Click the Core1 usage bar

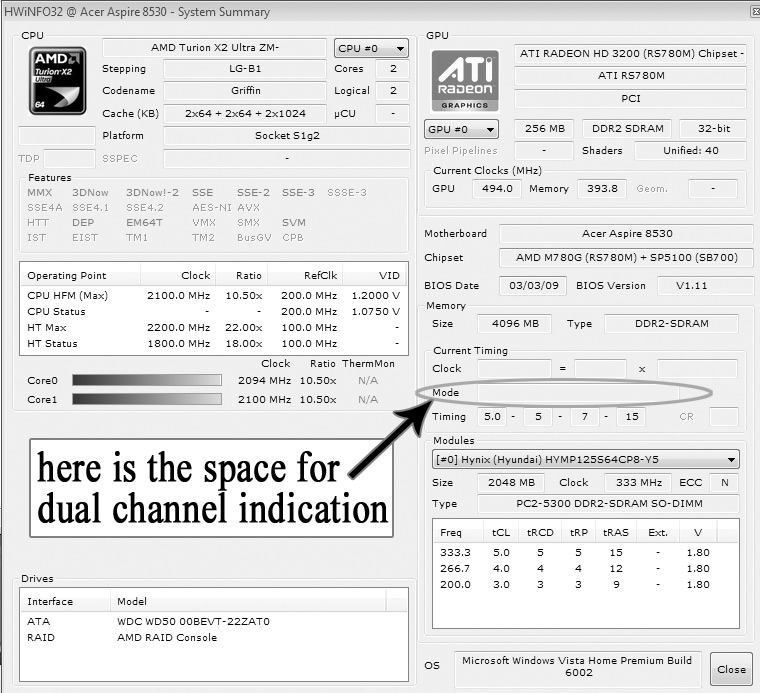[147, 399]
